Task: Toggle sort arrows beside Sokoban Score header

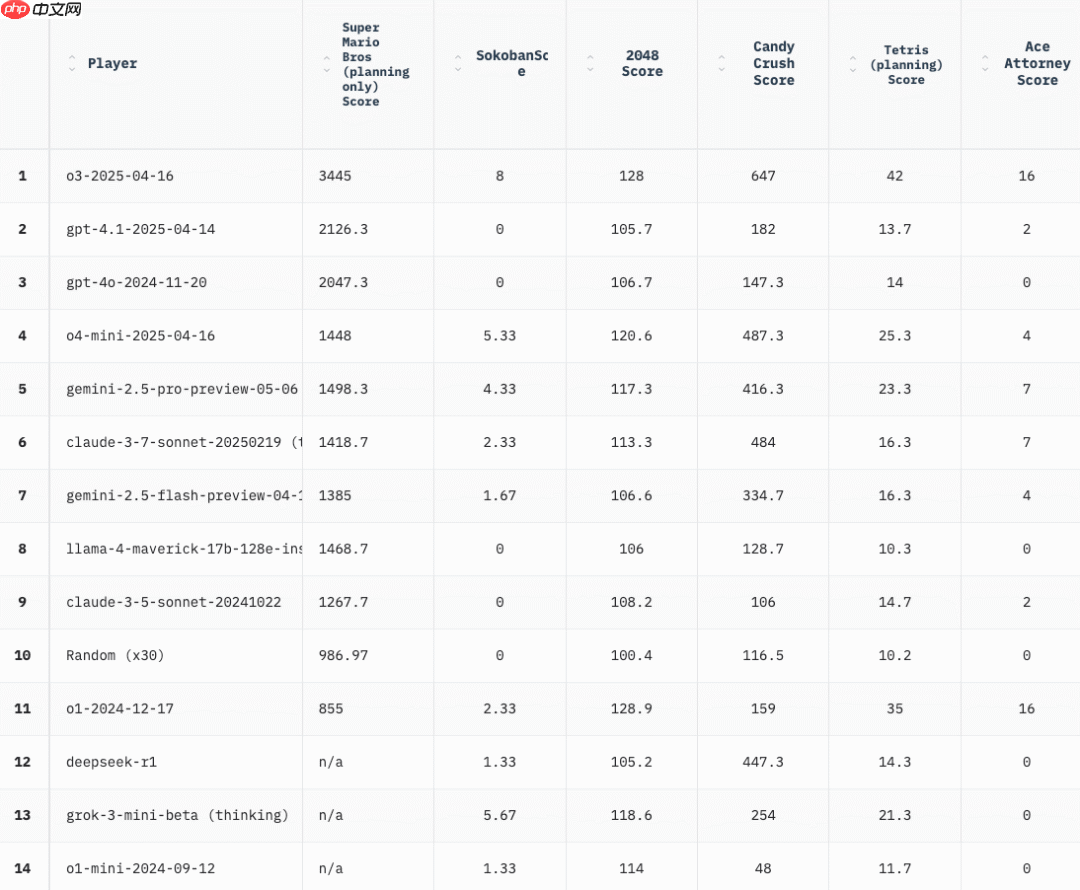Action: coord(458,63)
